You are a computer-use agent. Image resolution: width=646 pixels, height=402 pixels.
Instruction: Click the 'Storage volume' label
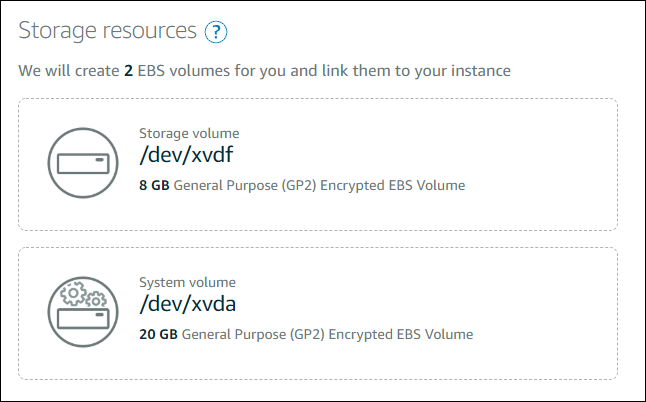pyautogui.click(x=189, y=133)
